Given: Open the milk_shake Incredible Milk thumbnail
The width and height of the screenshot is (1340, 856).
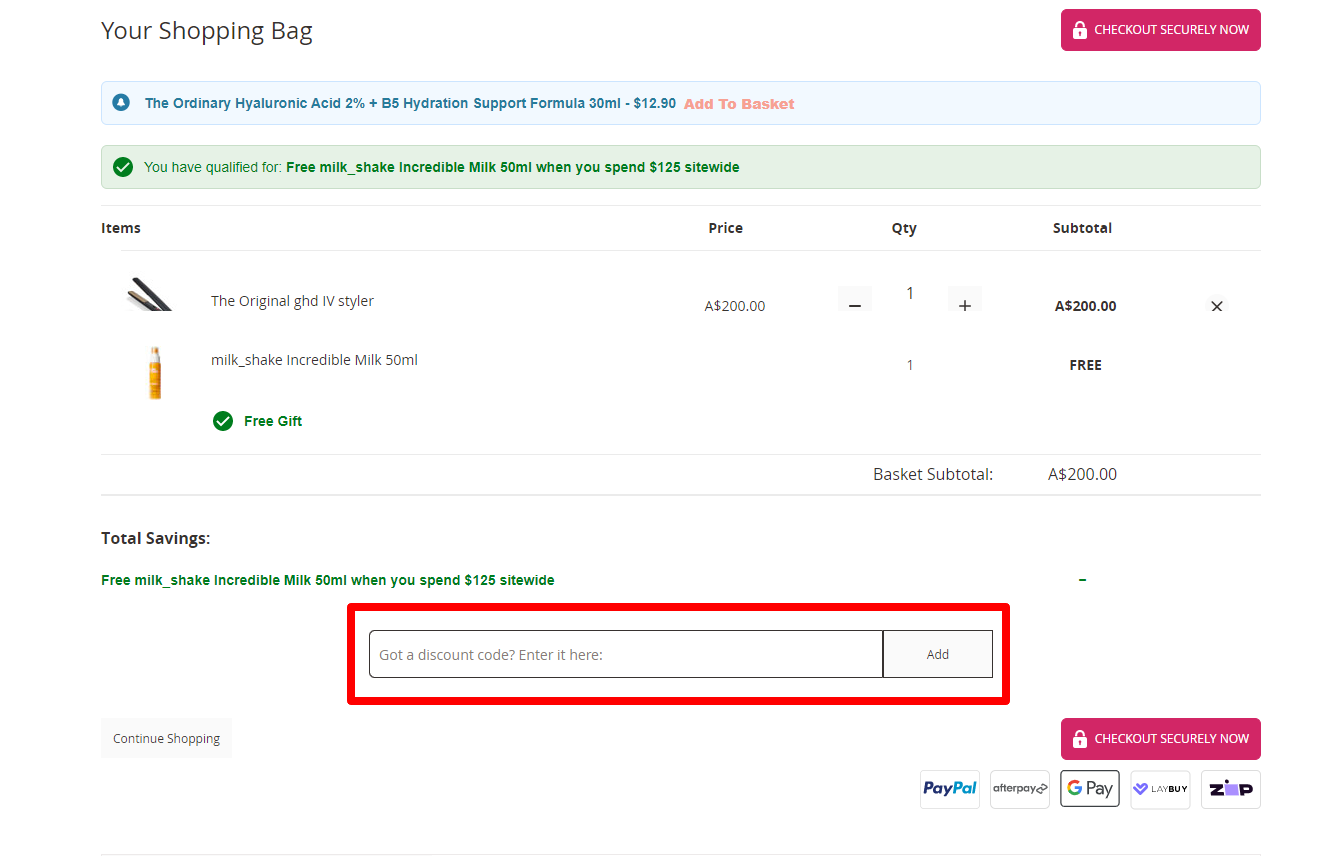Looking at the screenshot, I should tap(155, 373).
